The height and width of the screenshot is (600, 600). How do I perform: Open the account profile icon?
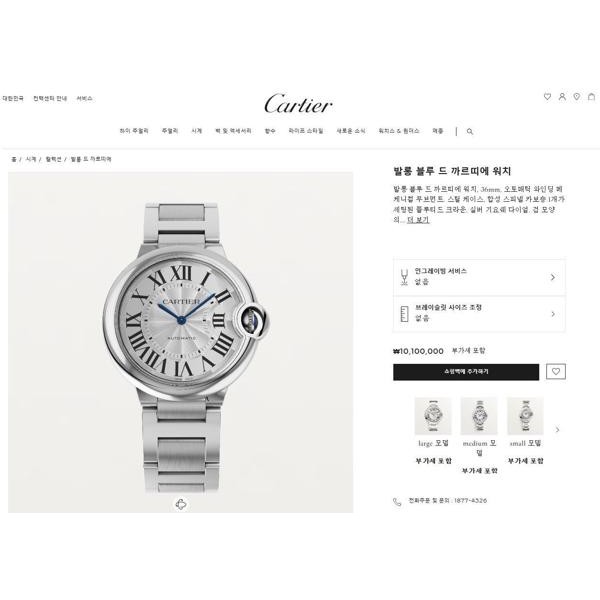(562, 97)
